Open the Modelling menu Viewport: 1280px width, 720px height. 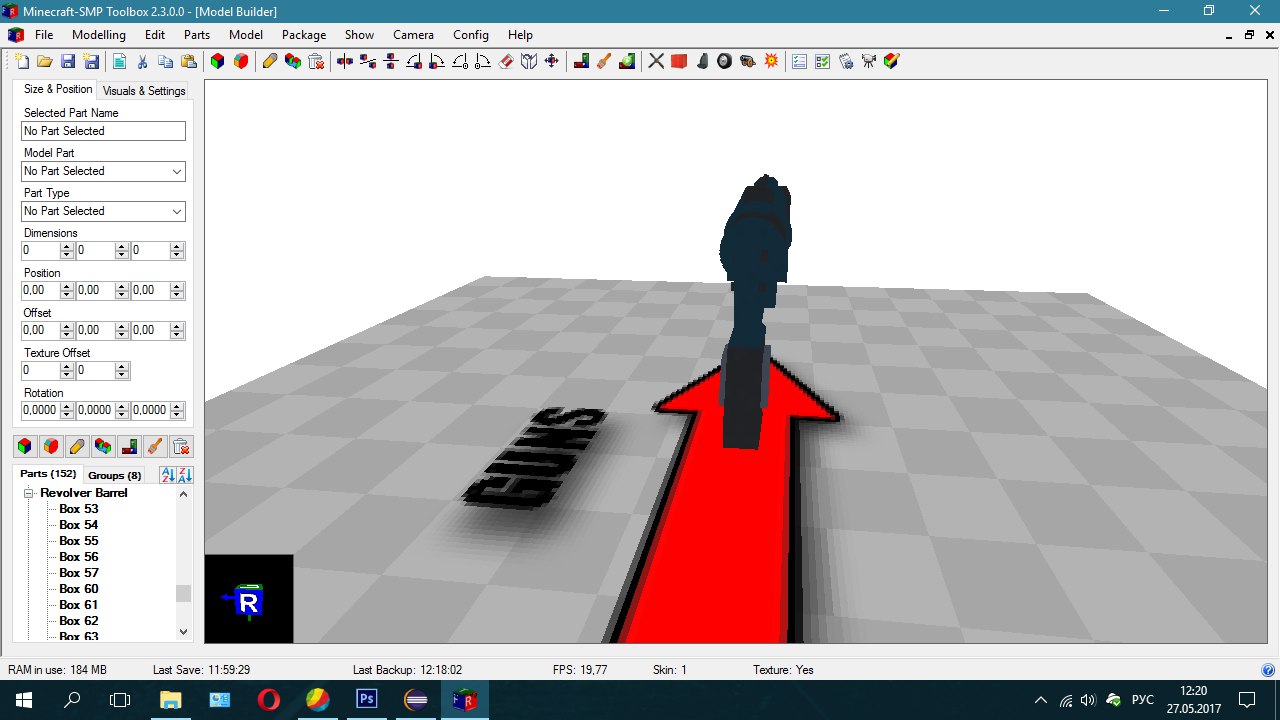pos(99,35)
